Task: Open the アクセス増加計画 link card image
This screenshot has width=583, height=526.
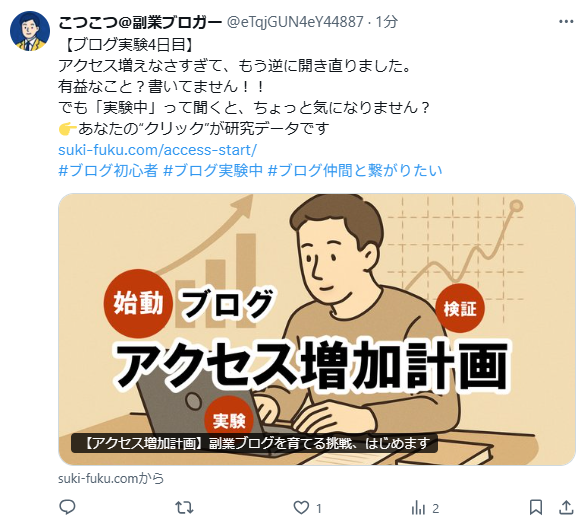Action: (x=317, y=329)
